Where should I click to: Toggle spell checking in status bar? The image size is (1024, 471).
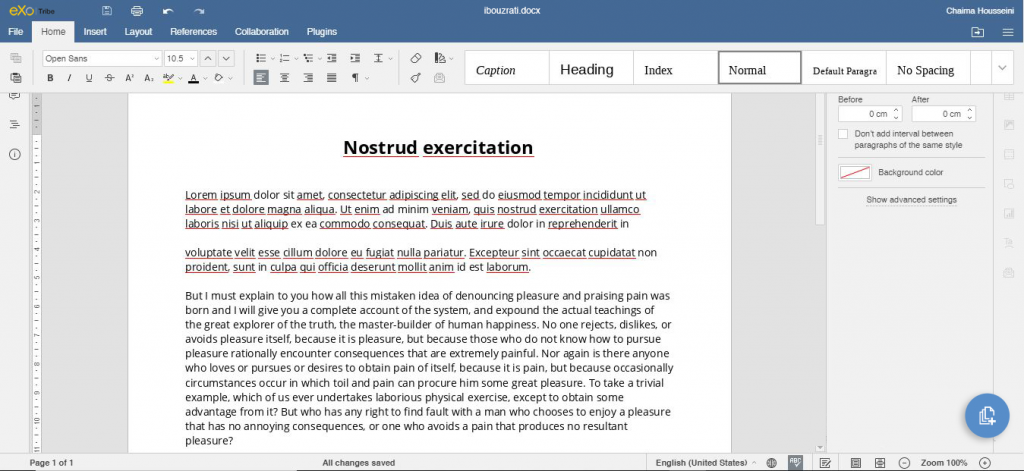[x=795, y=463]
